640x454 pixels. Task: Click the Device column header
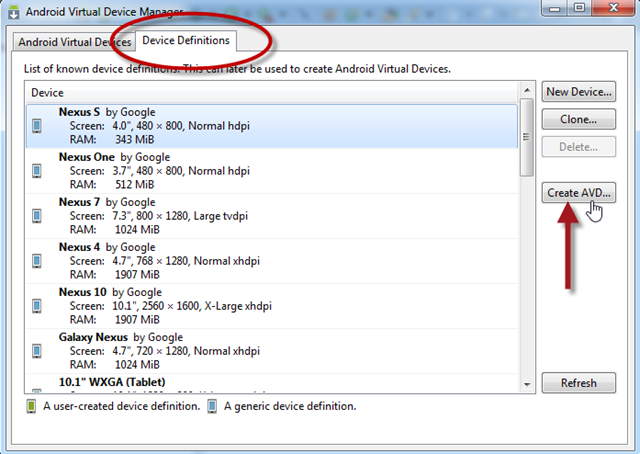[x=271, y=93]
